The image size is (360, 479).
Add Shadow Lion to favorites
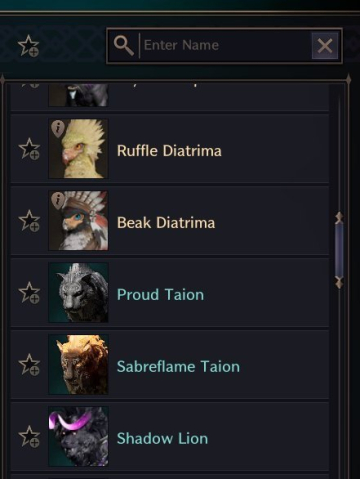point(29,436)
